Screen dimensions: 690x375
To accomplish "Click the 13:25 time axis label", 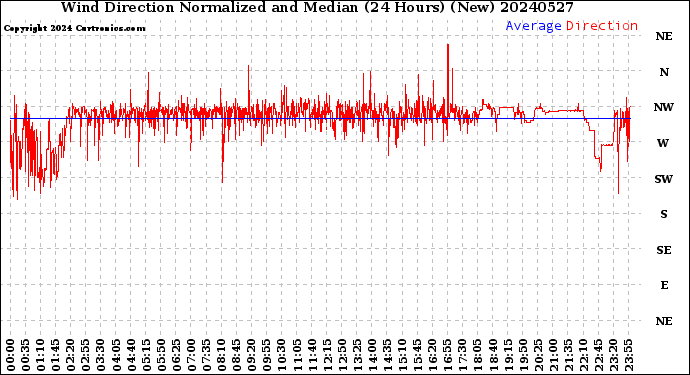I will pyautogui.click(x=357, y=355).
